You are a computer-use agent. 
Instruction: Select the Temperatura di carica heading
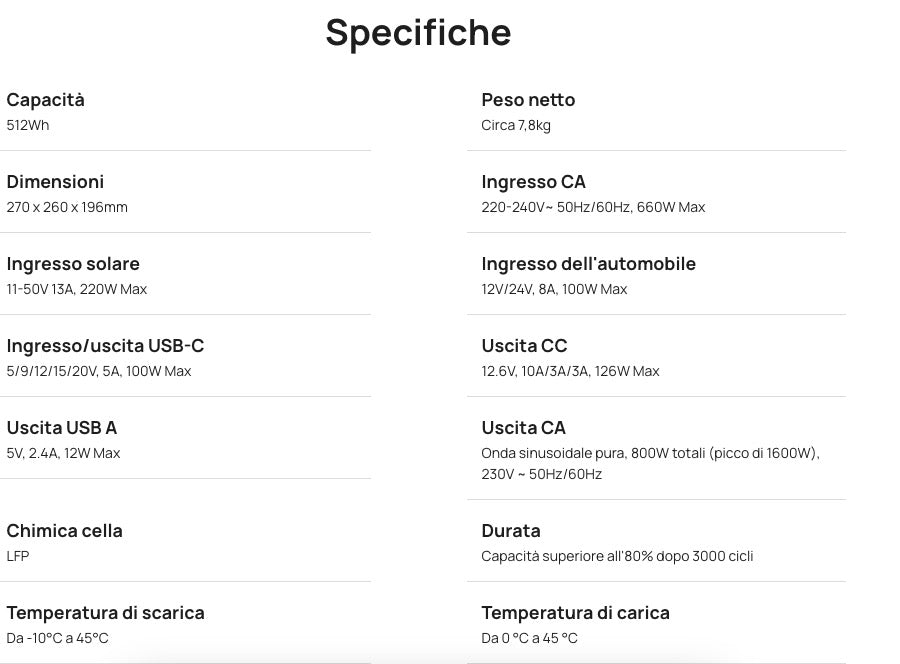[x=575, y=613]
